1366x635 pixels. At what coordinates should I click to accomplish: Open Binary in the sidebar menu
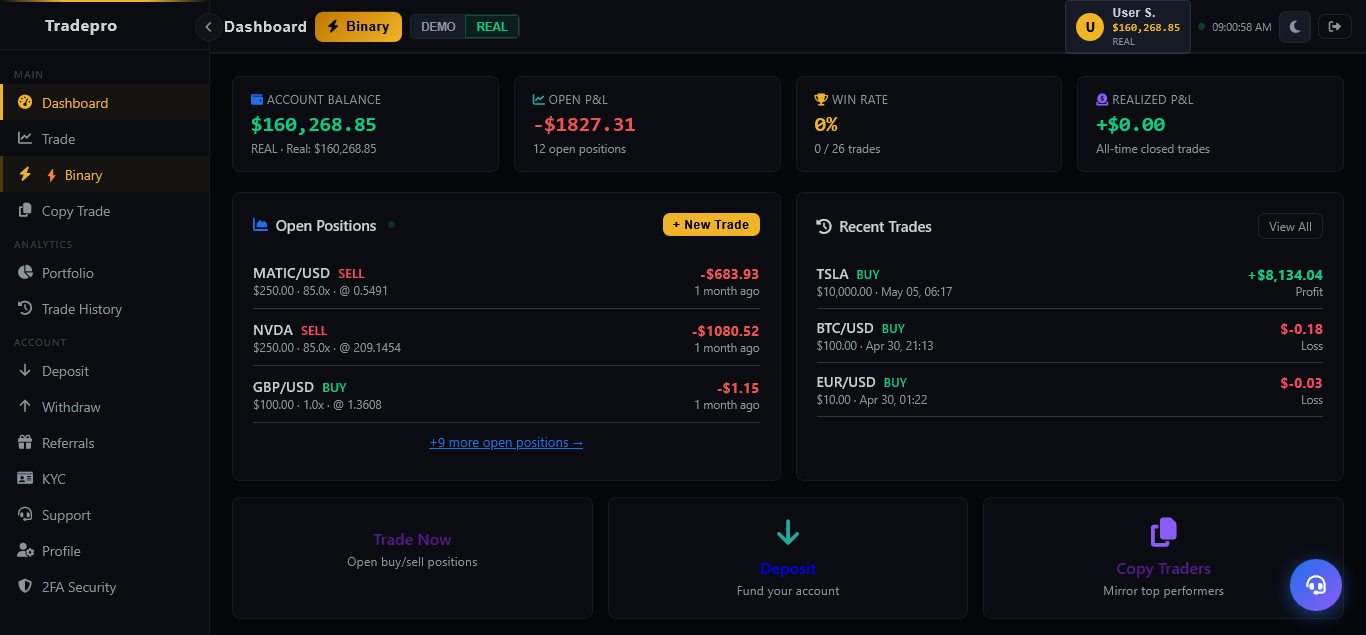pos(105,174)
